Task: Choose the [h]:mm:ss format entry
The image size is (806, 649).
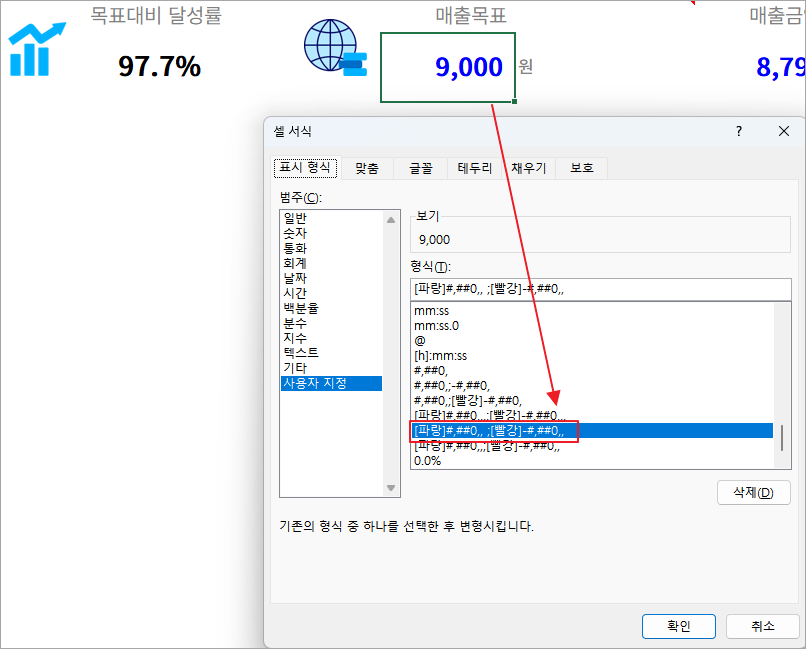Action: (x=441, y=356)
